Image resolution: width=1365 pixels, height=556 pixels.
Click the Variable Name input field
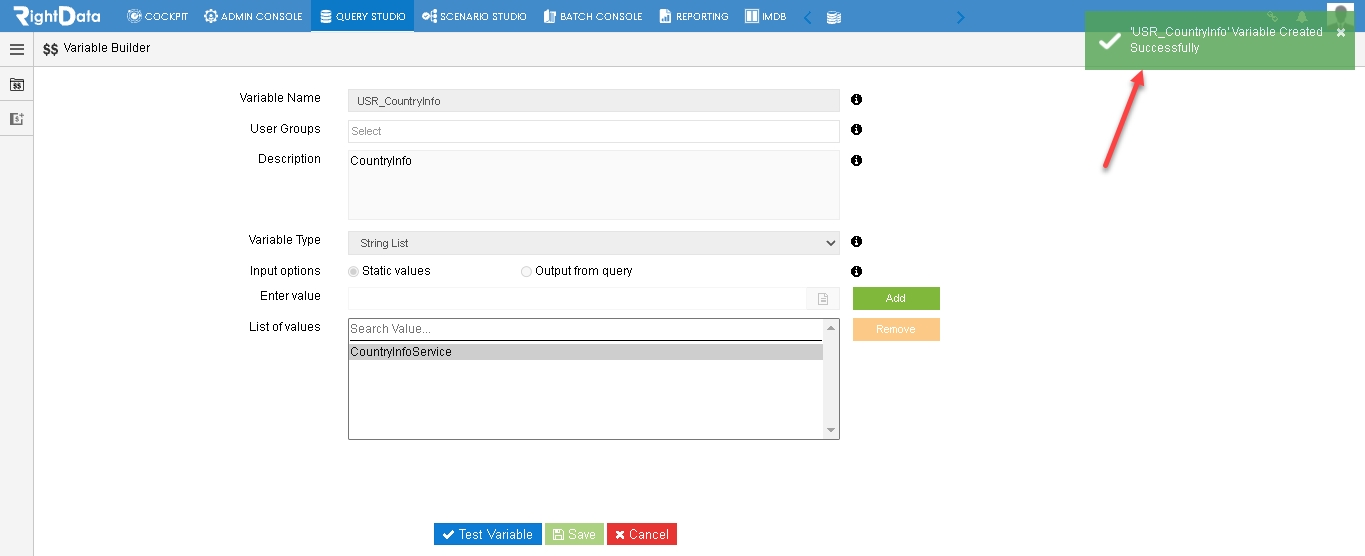coord(594,101)
